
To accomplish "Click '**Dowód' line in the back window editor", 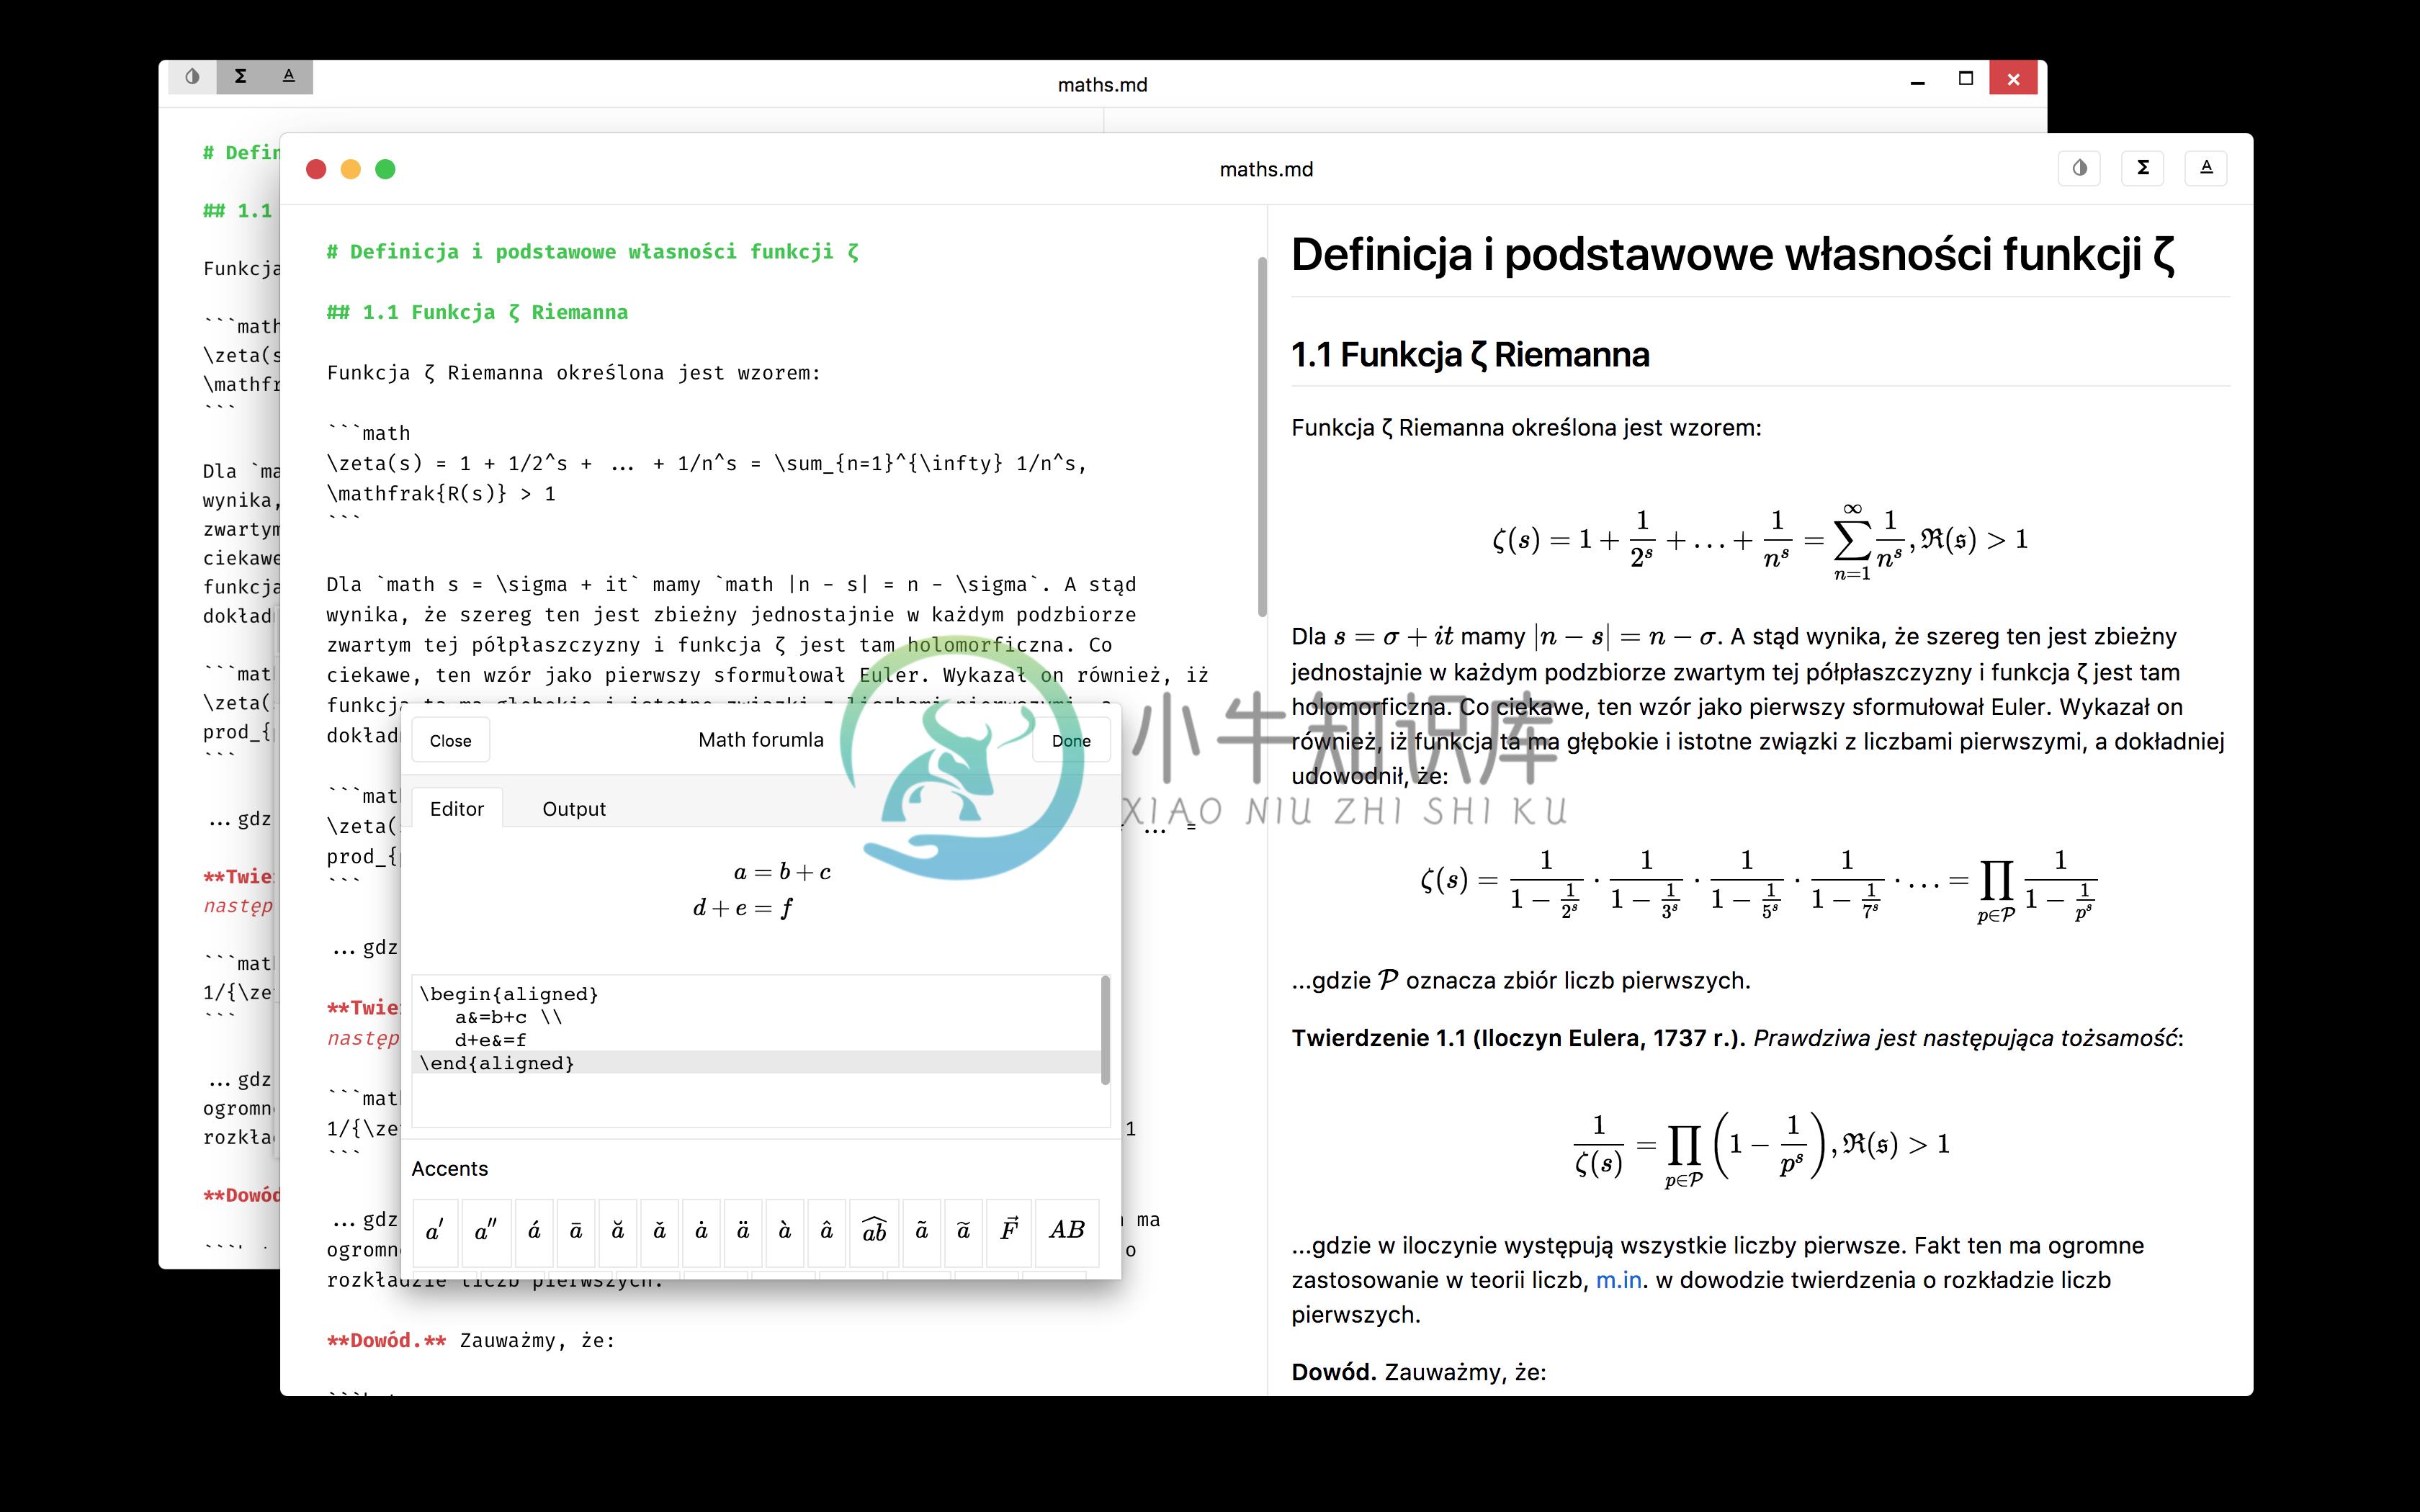I will click(242, 1195).
